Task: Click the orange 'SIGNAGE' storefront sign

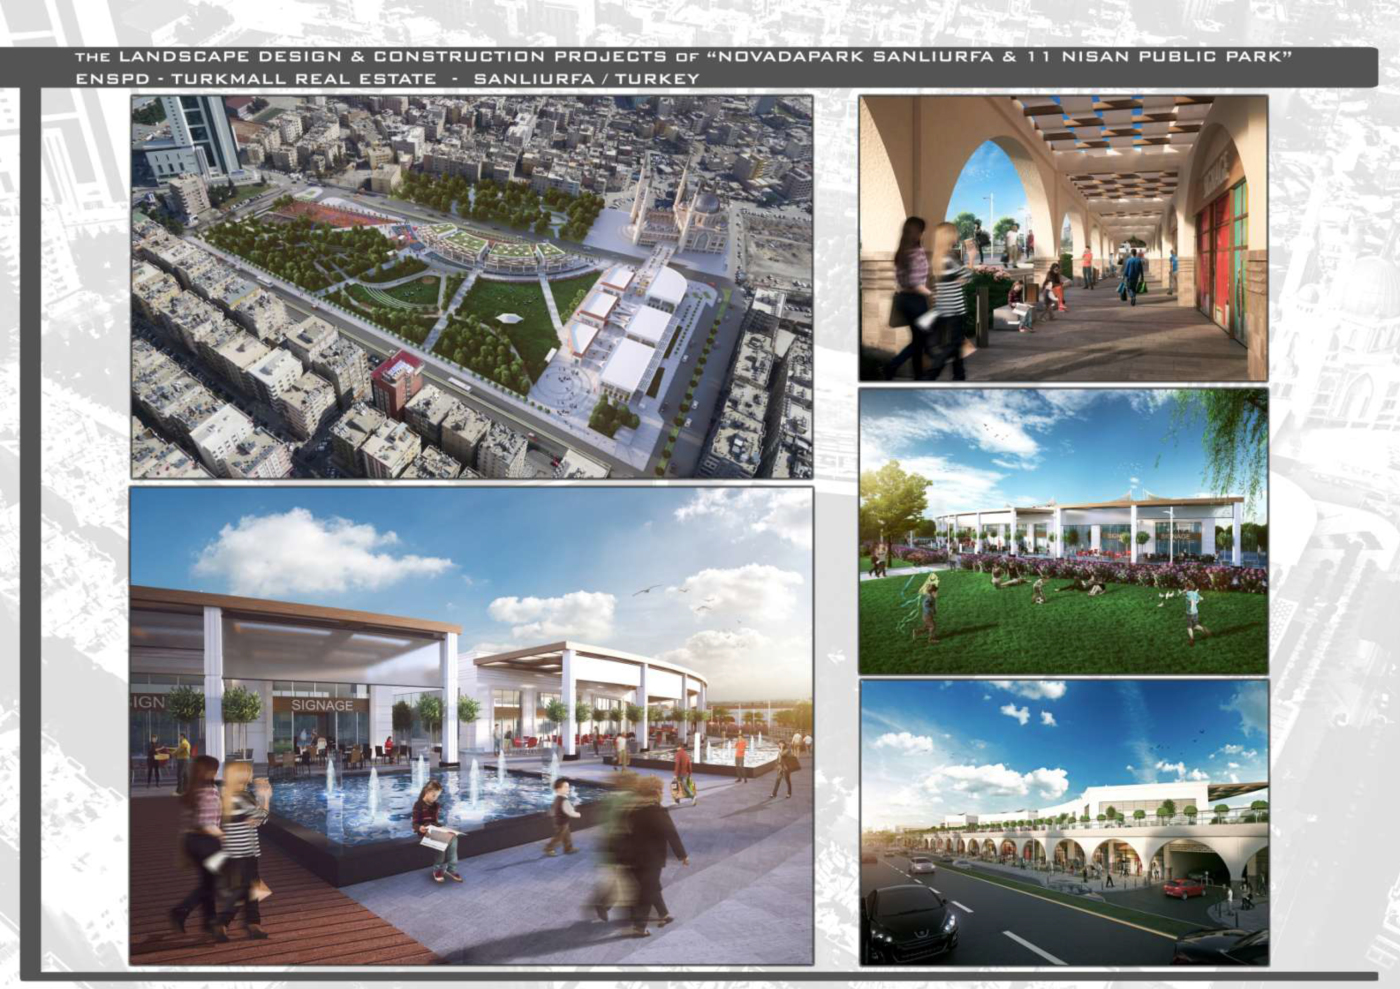Action: coord(321,705)
